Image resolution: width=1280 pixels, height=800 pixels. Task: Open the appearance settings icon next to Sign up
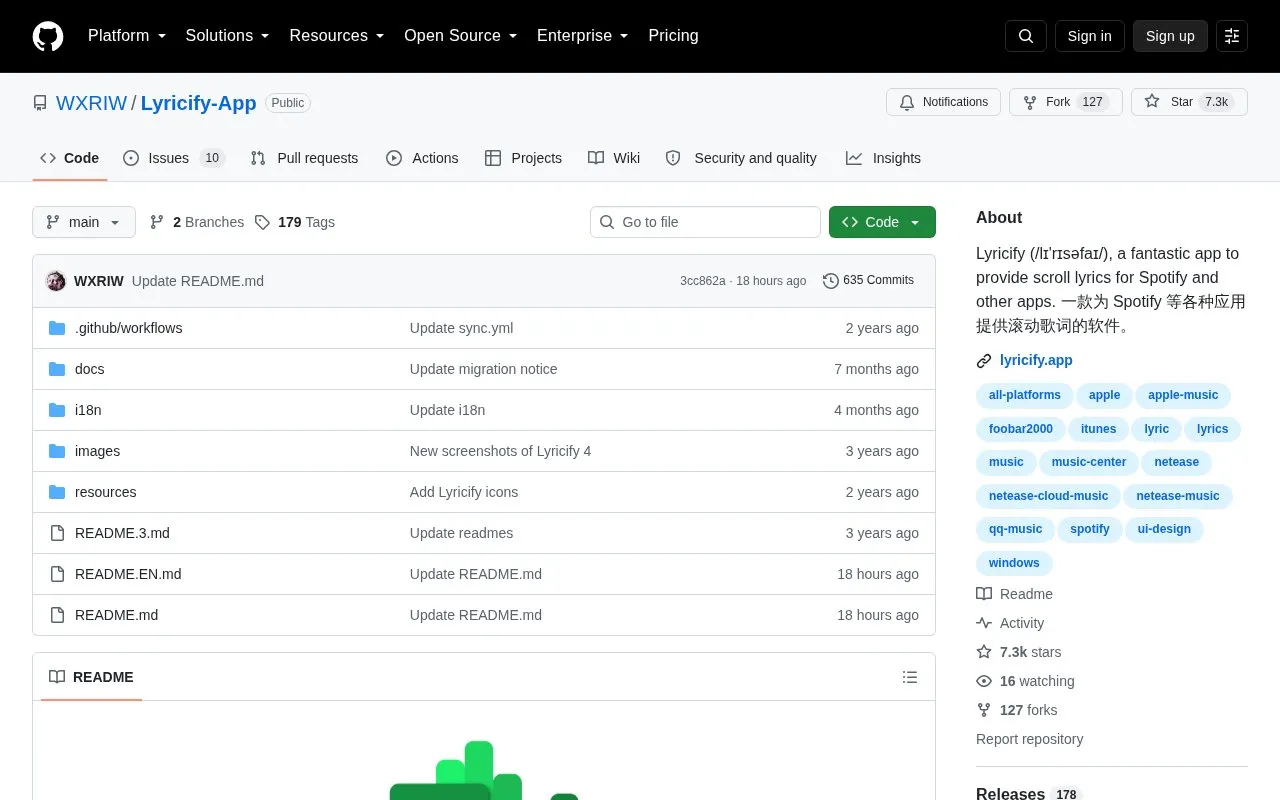pyautogui.click(x=1232, y=36)
